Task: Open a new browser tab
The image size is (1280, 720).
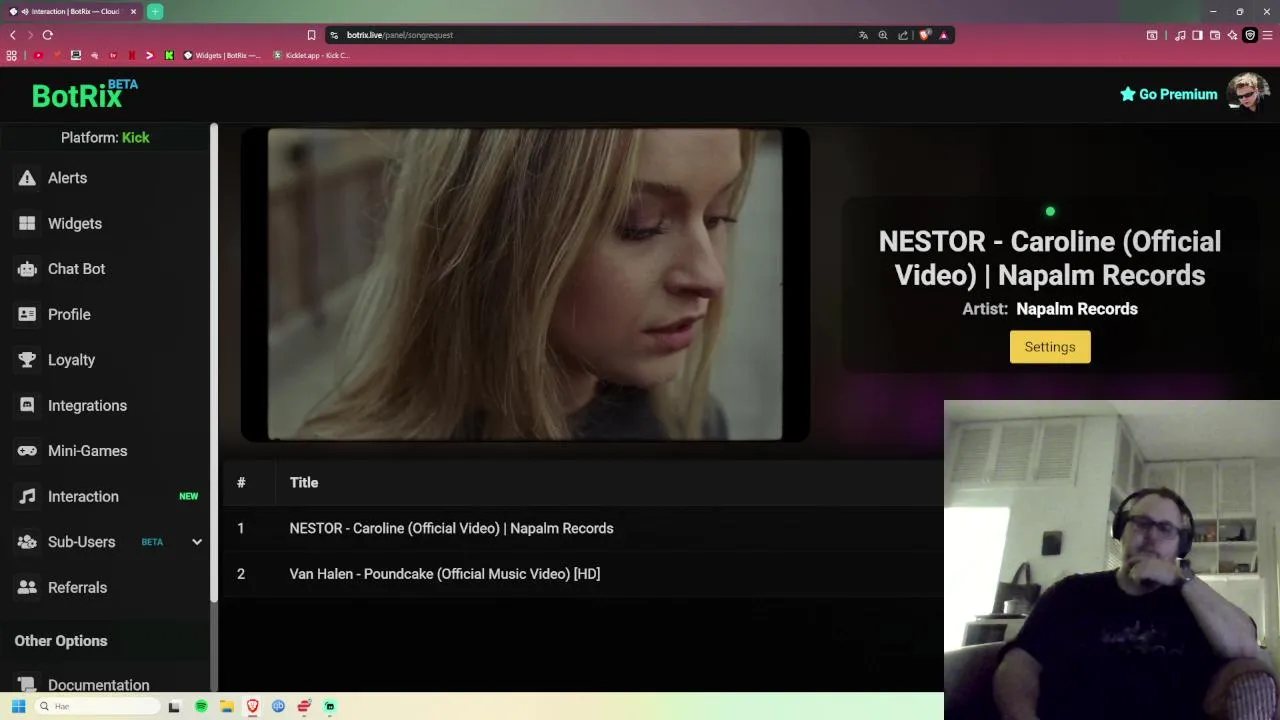Action: (155, 12)
